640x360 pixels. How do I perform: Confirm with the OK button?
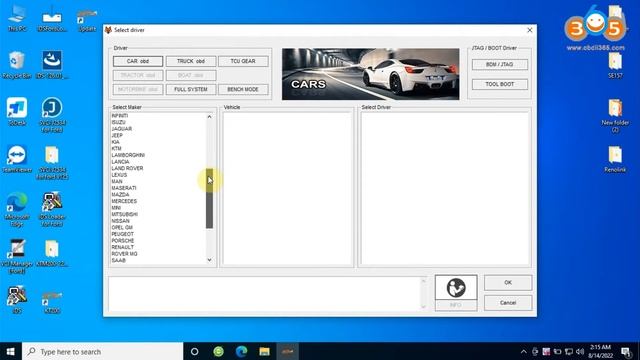pyautogui.click(x=508, y=282)
